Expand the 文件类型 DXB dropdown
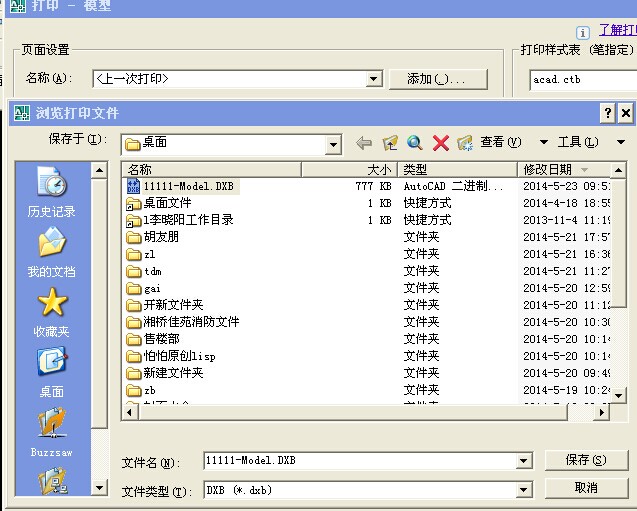Viewport: 637px width, 511px height. (x=524, y=491)
